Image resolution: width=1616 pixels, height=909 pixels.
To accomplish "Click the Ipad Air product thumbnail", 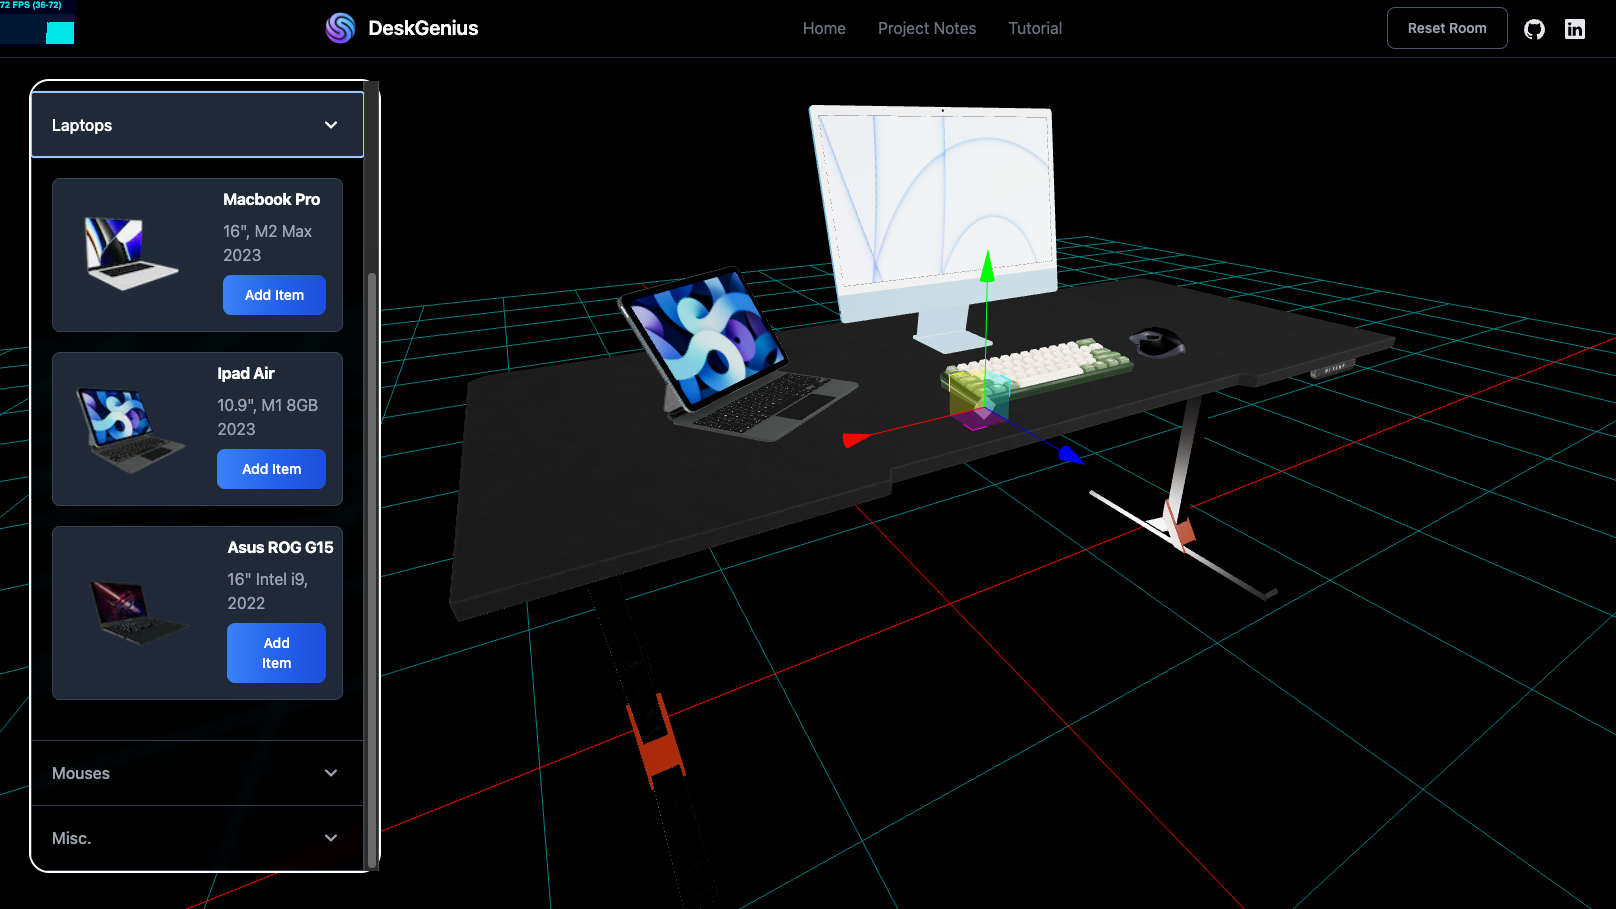I will coord(131,428).
